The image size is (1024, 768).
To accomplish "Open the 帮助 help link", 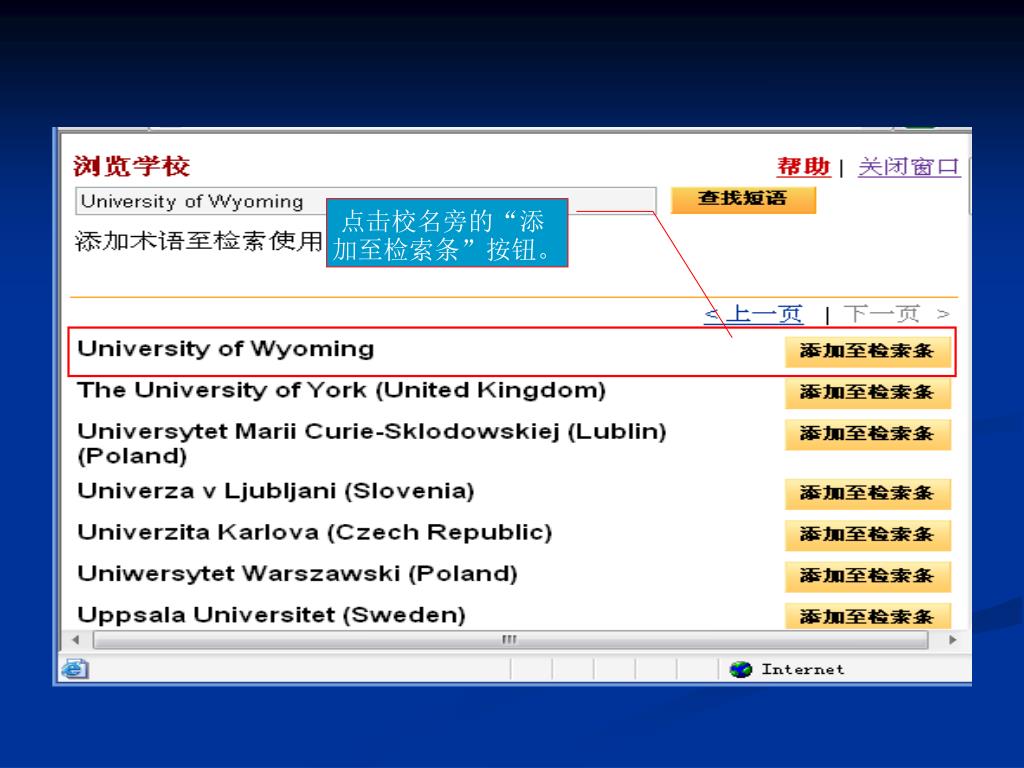I will 803,167.
